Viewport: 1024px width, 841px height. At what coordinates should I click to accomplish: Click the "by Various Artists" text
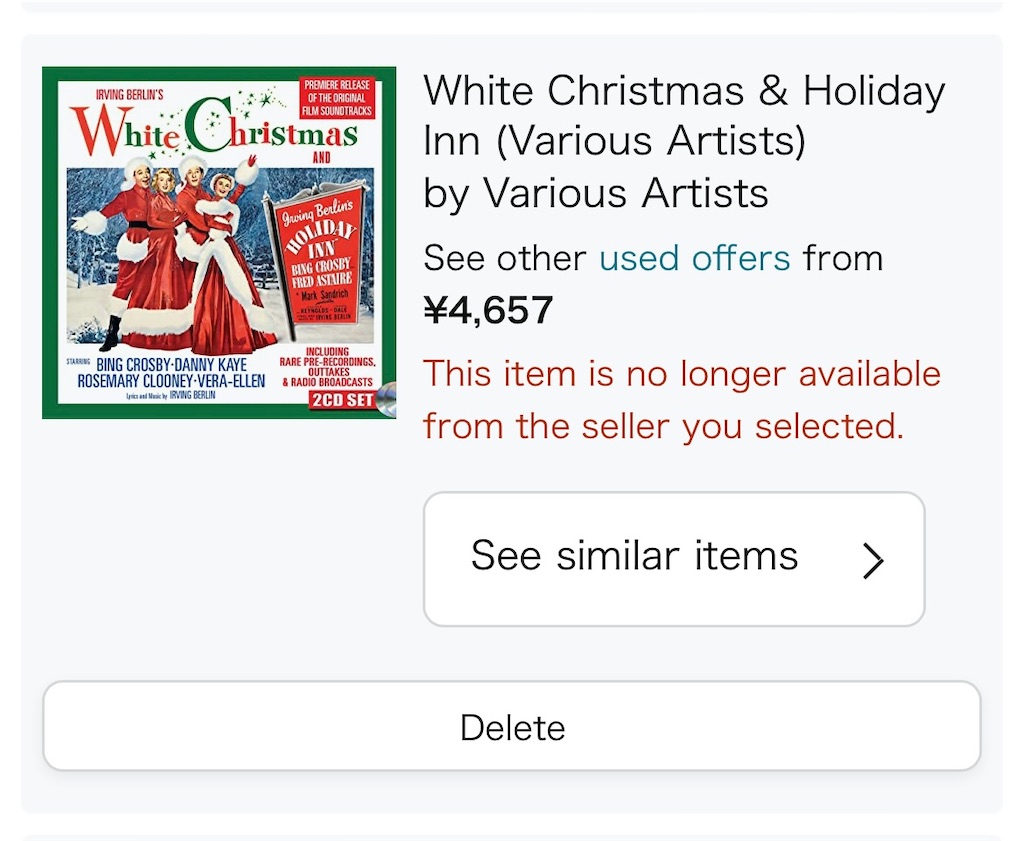596,194
